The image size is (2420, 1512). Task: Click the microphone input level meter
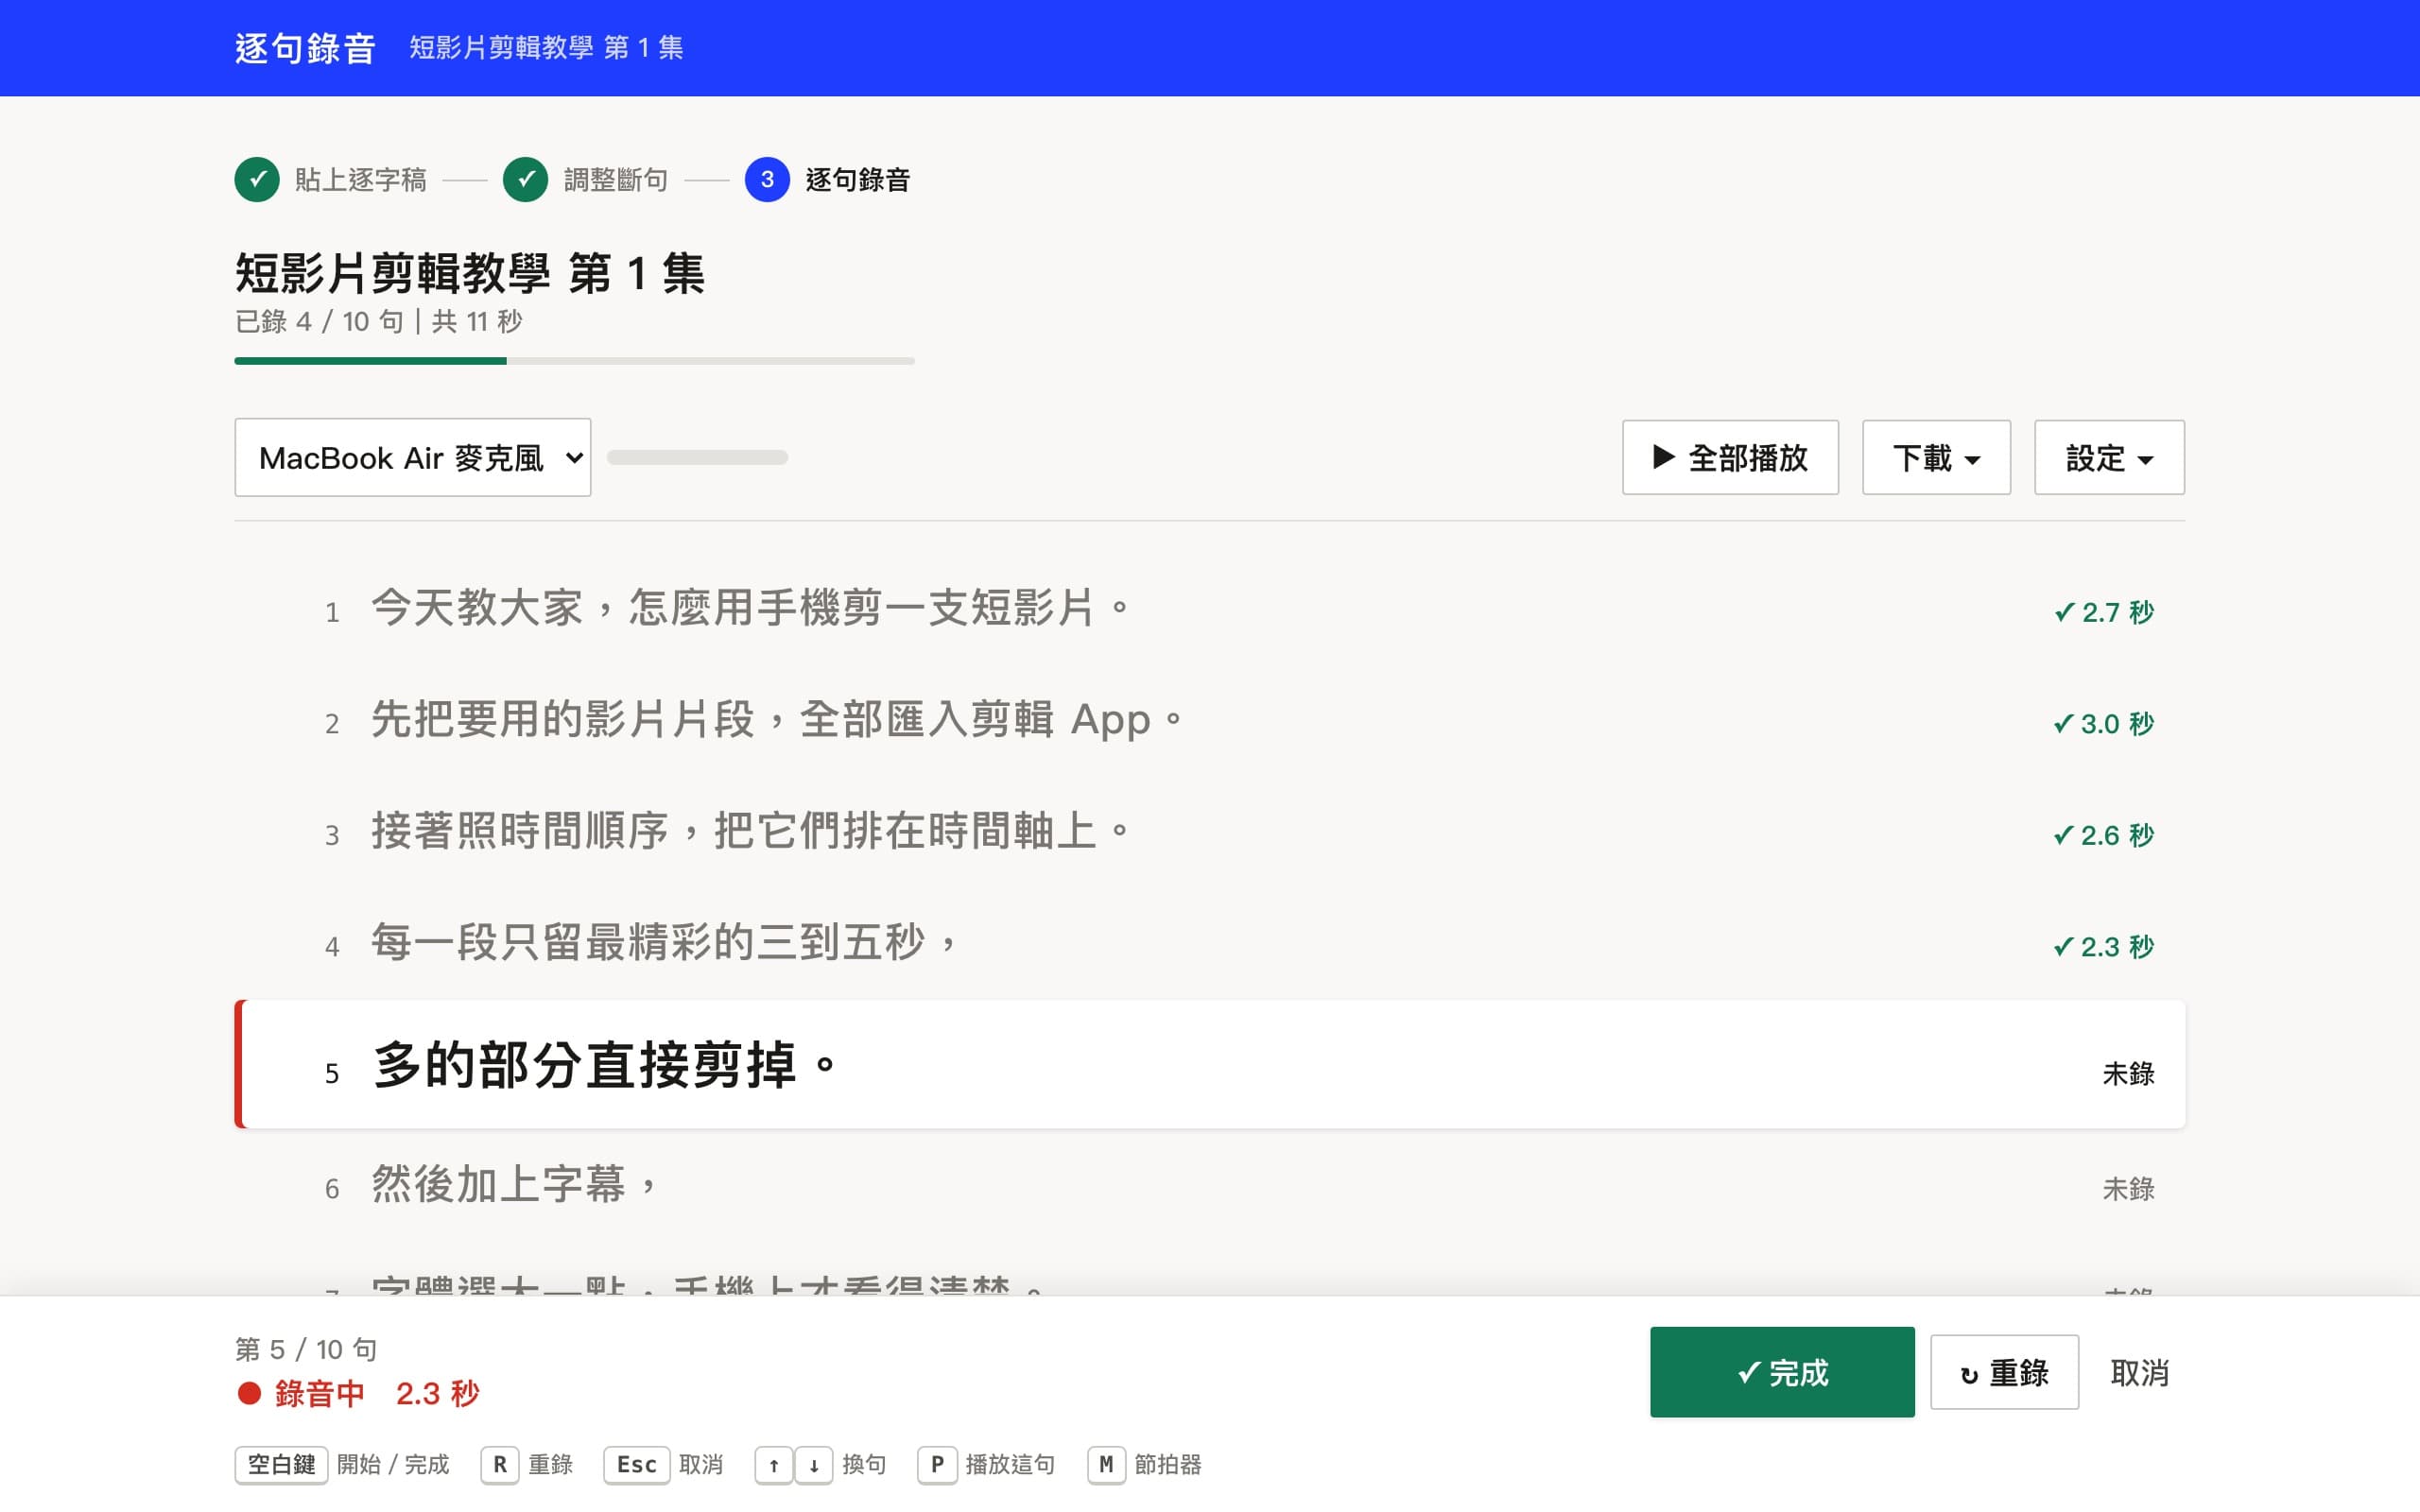coord(697,457)
